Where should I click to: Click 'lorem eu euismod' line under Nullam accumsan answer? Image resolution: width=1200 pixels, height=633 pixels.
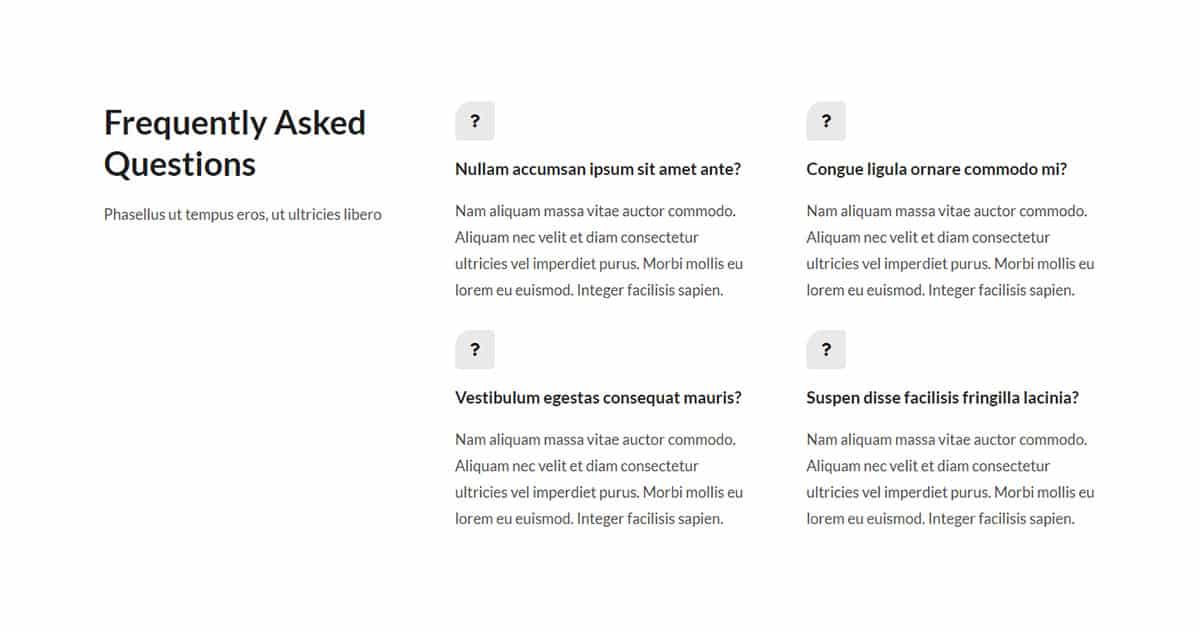(589, 290)
